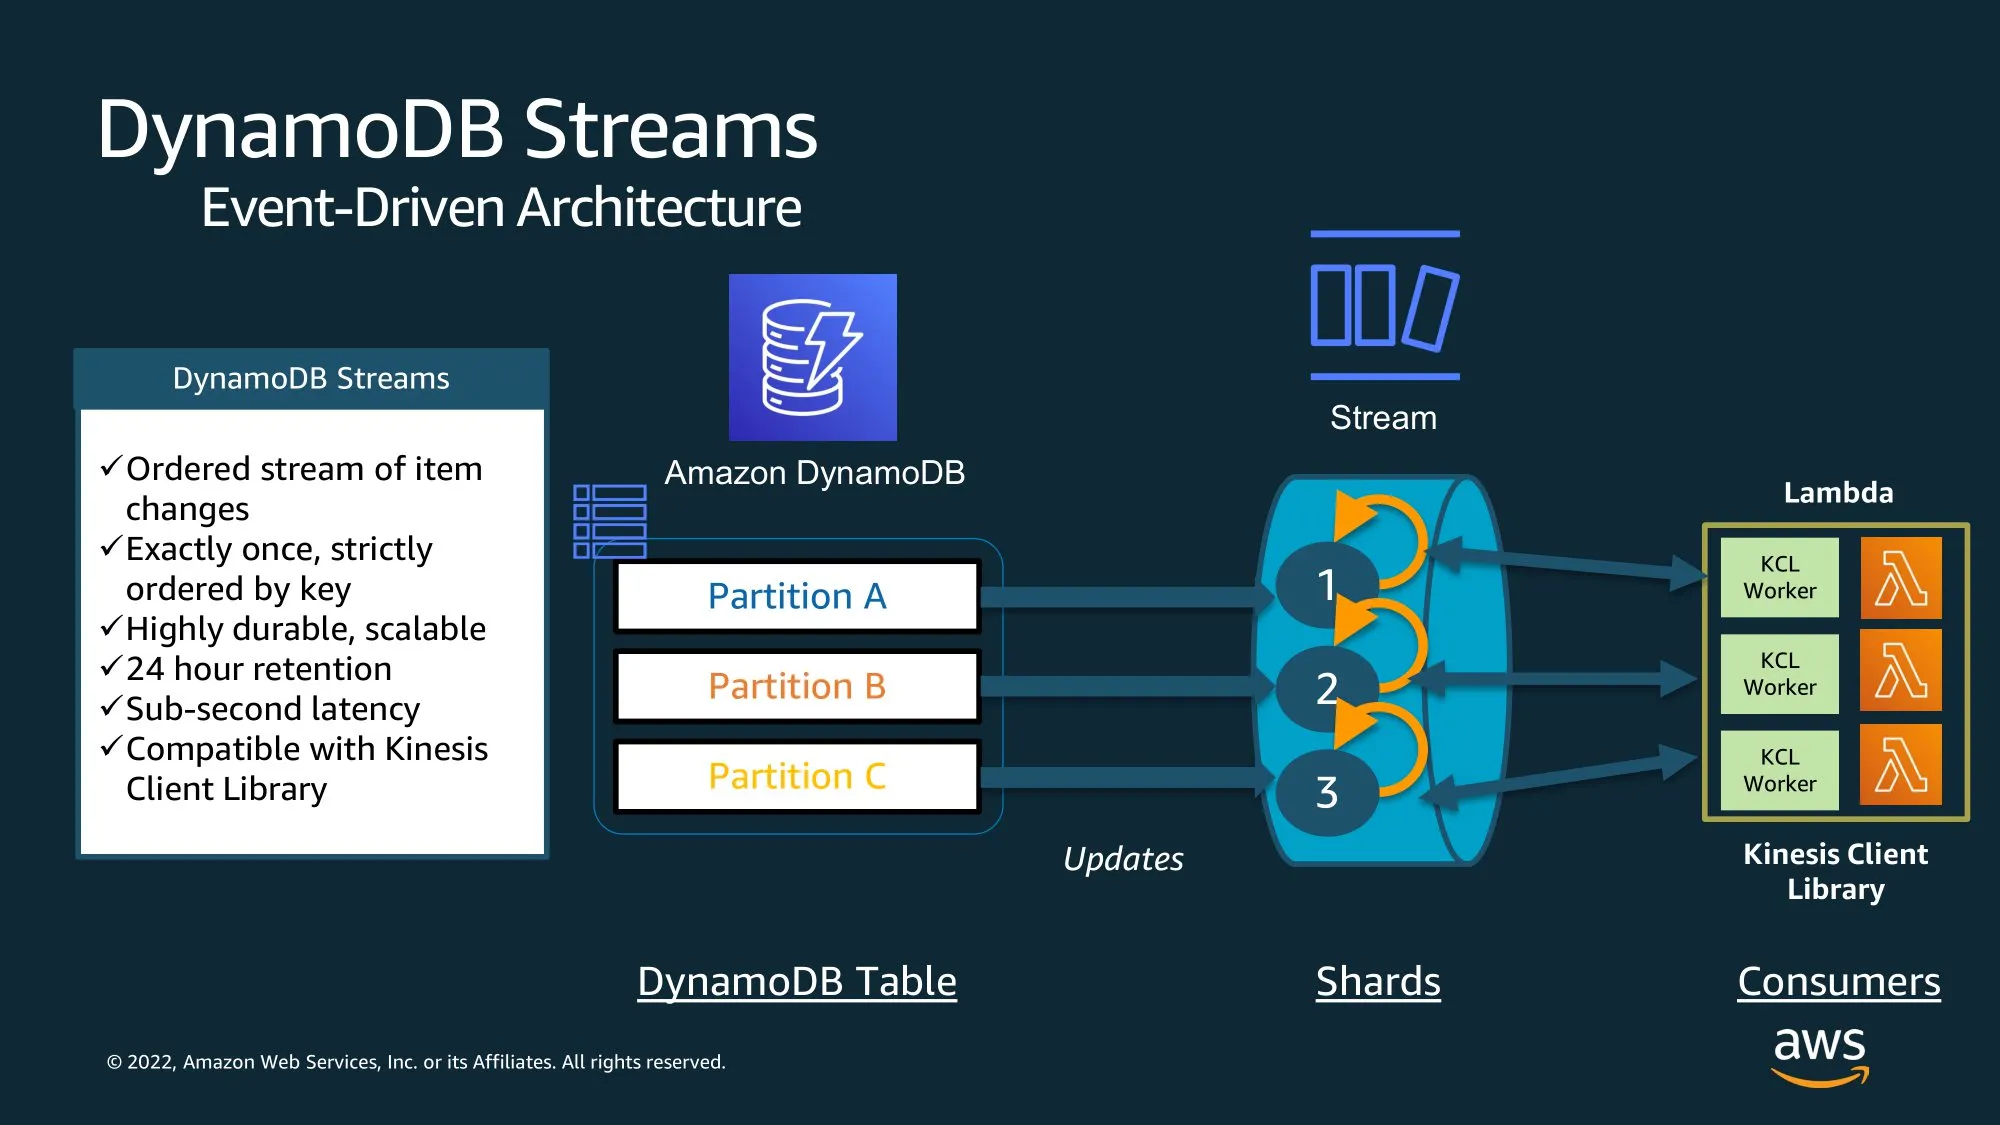2000x1125 pixels.
Task: Click the checkmark beside 24 hour retention
Action: (x=111, y=667)
